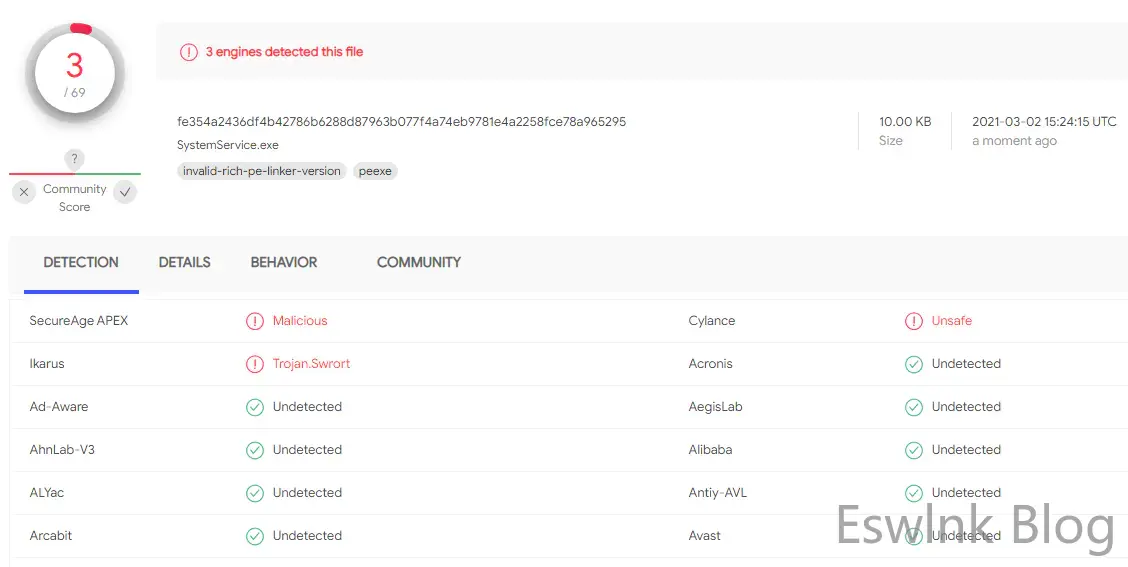The image size is (1128, 567).
Task: Click the 3/69 detection score gauge
Action: tap(75, 75)
